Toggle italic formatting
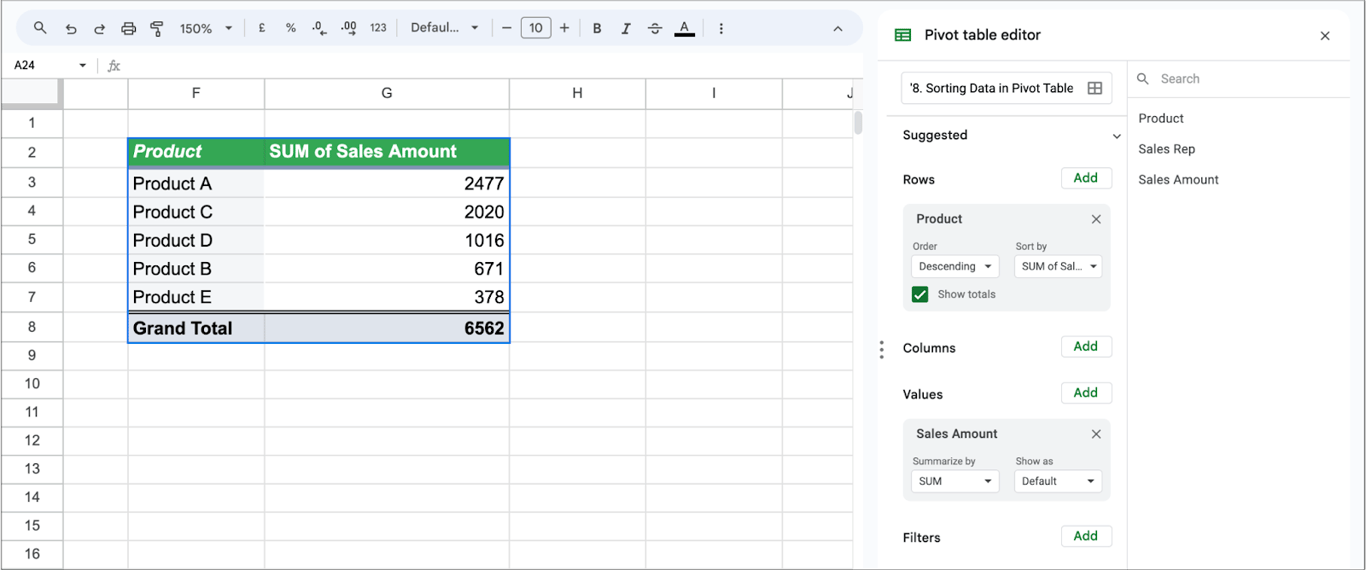The image size is (1366, 570). tap(626, 28)
